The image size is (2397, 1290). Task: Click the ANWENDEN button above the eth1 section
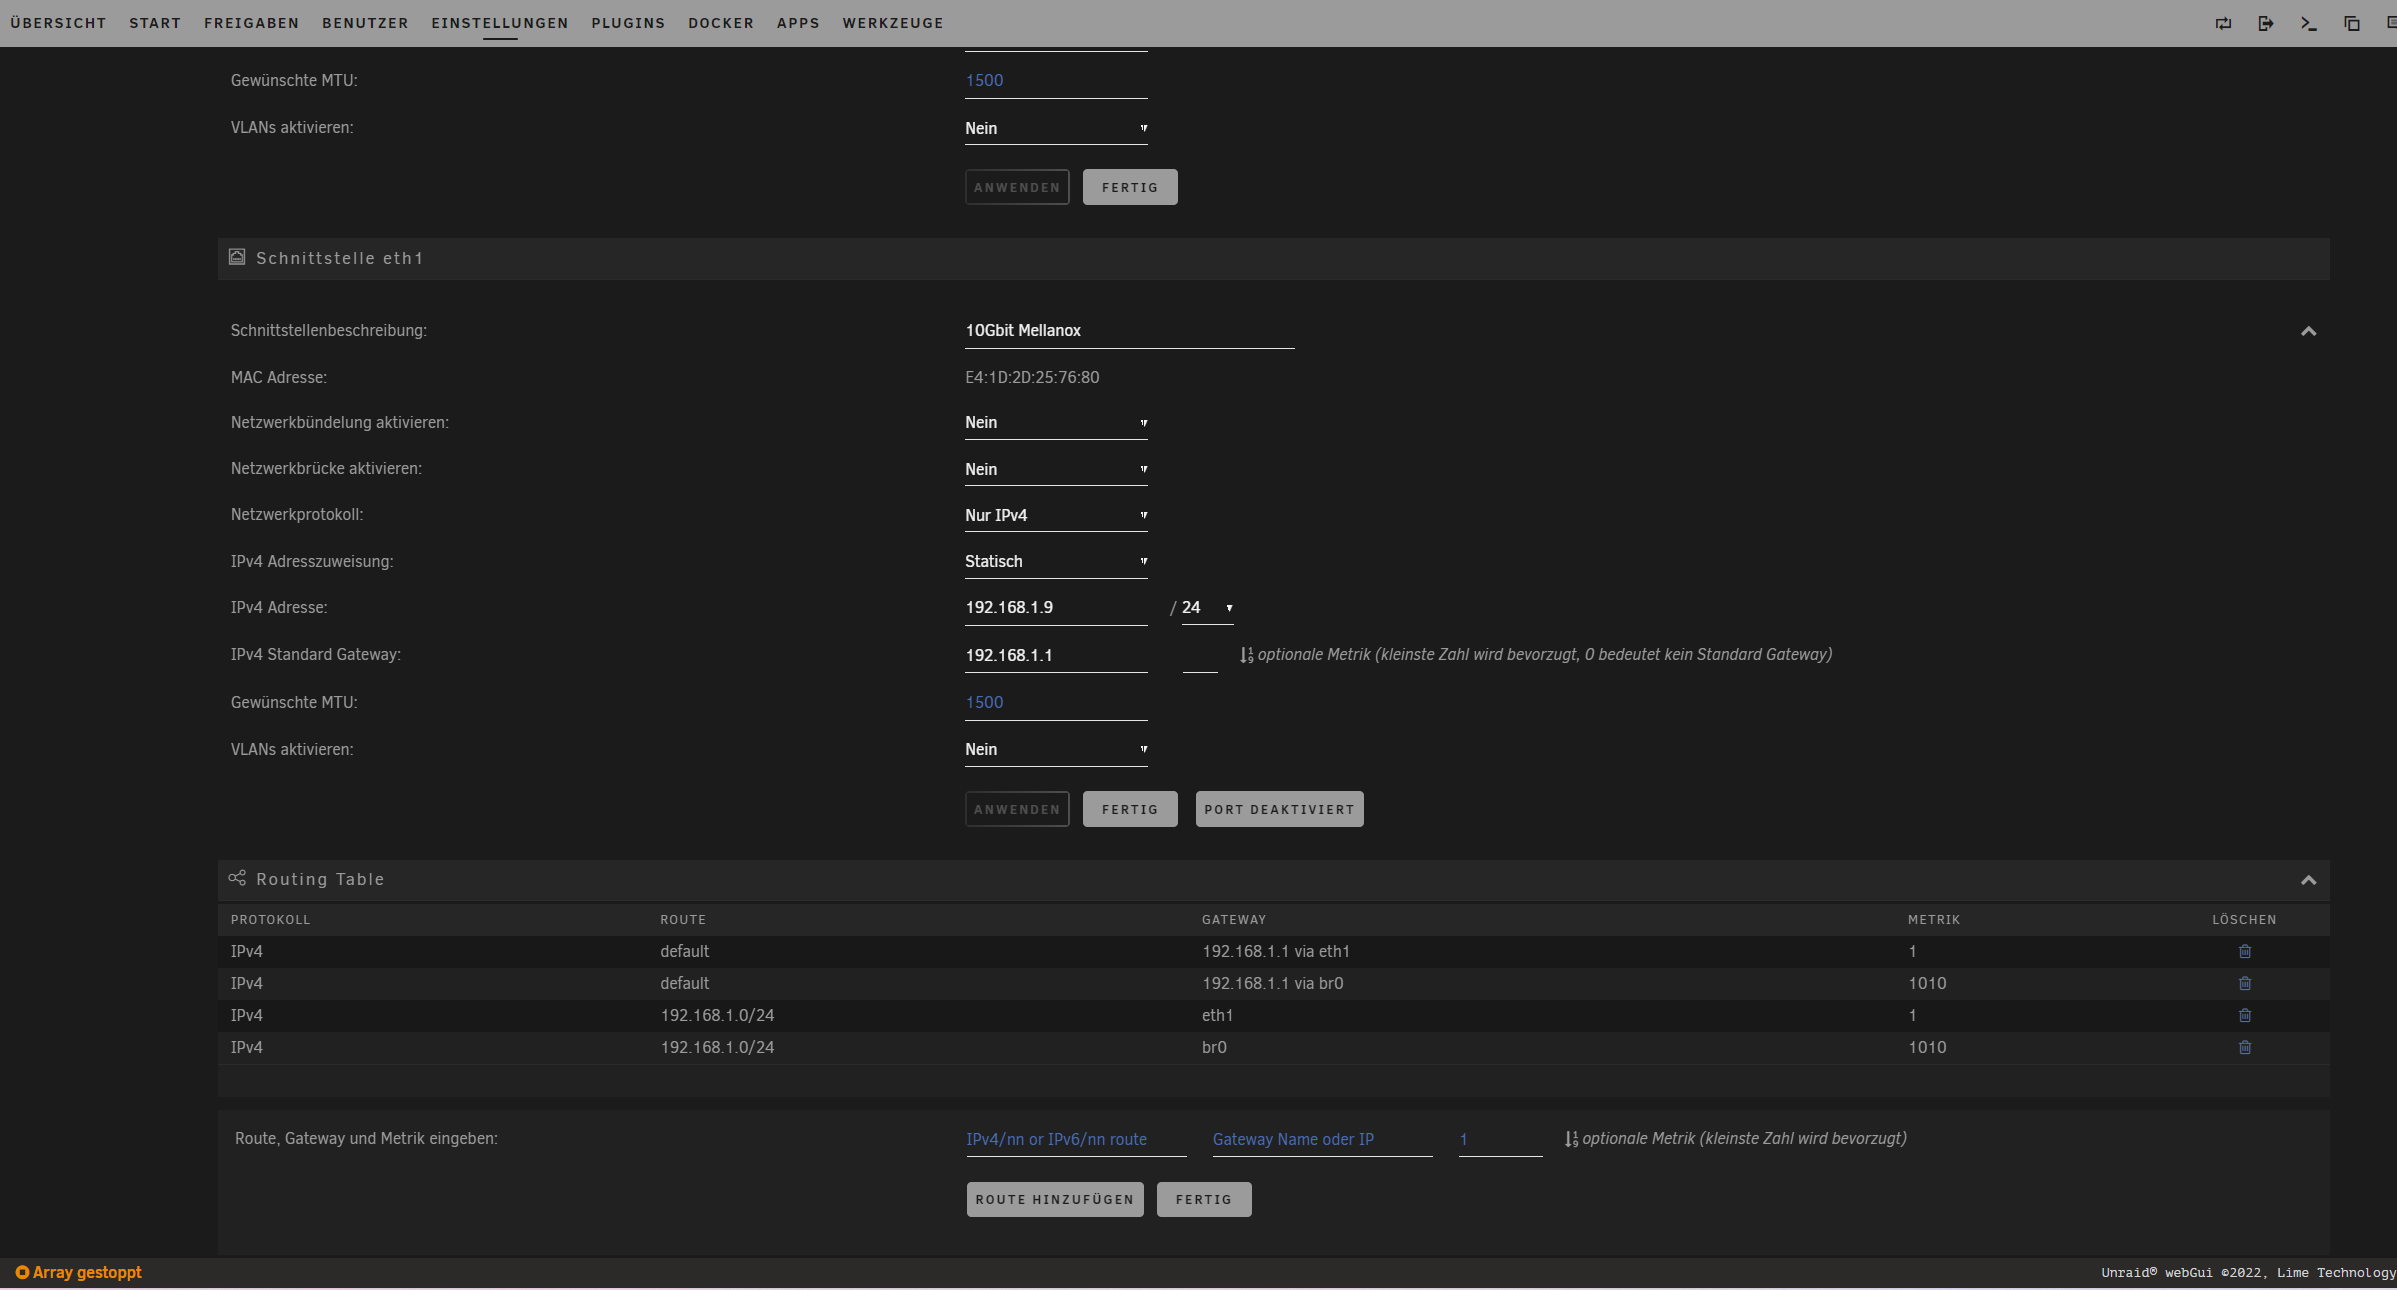coord(1017,187)
